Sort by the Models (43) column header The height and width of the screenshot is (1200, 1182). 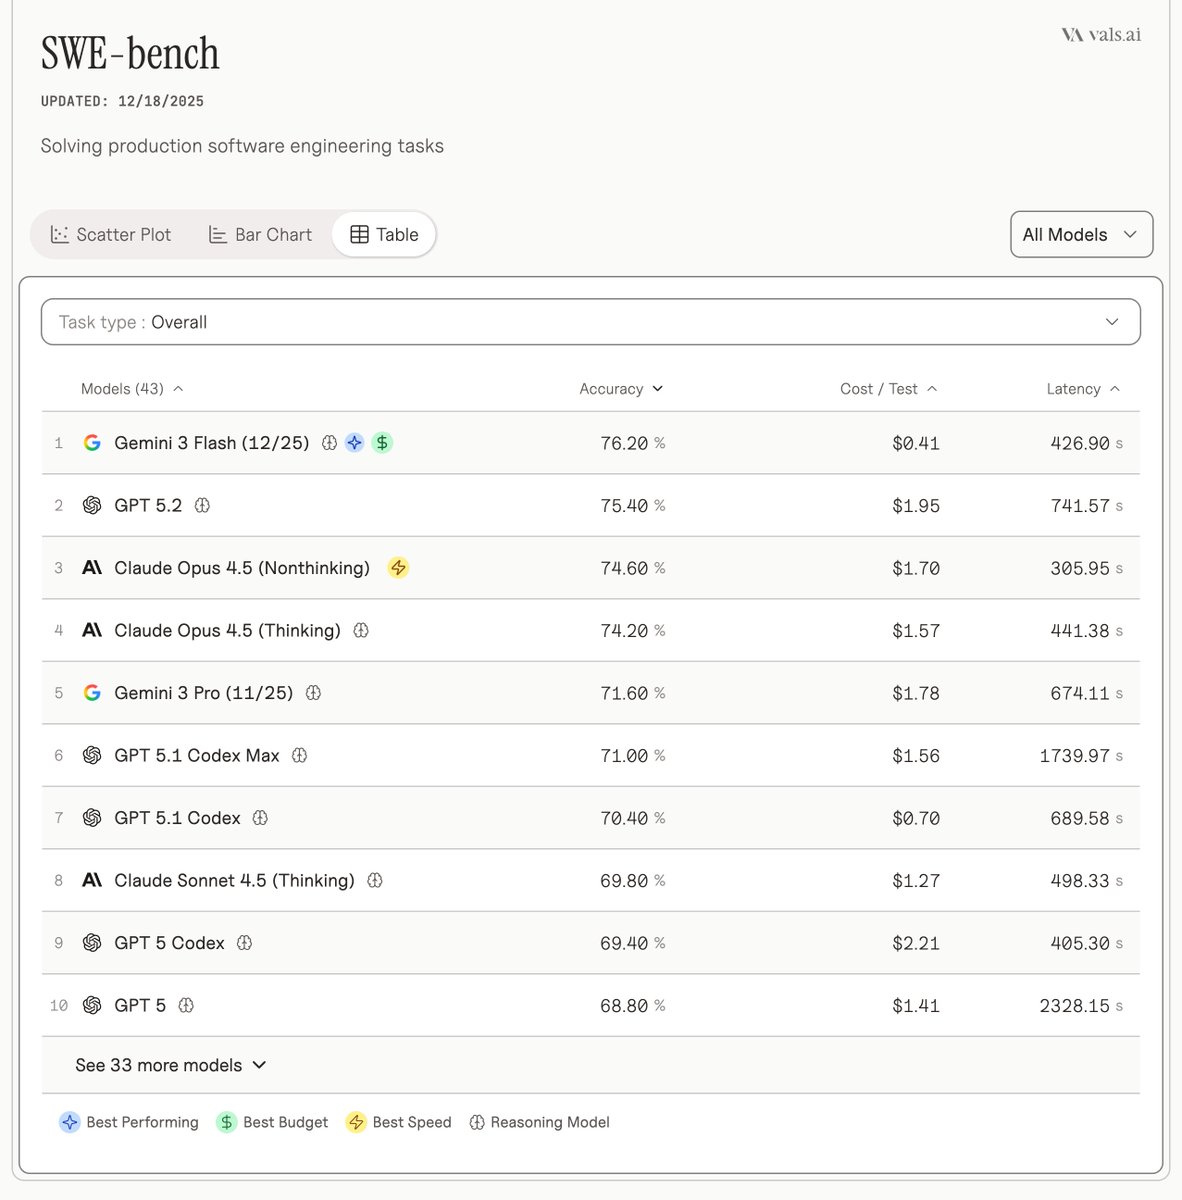click(132, 389)
